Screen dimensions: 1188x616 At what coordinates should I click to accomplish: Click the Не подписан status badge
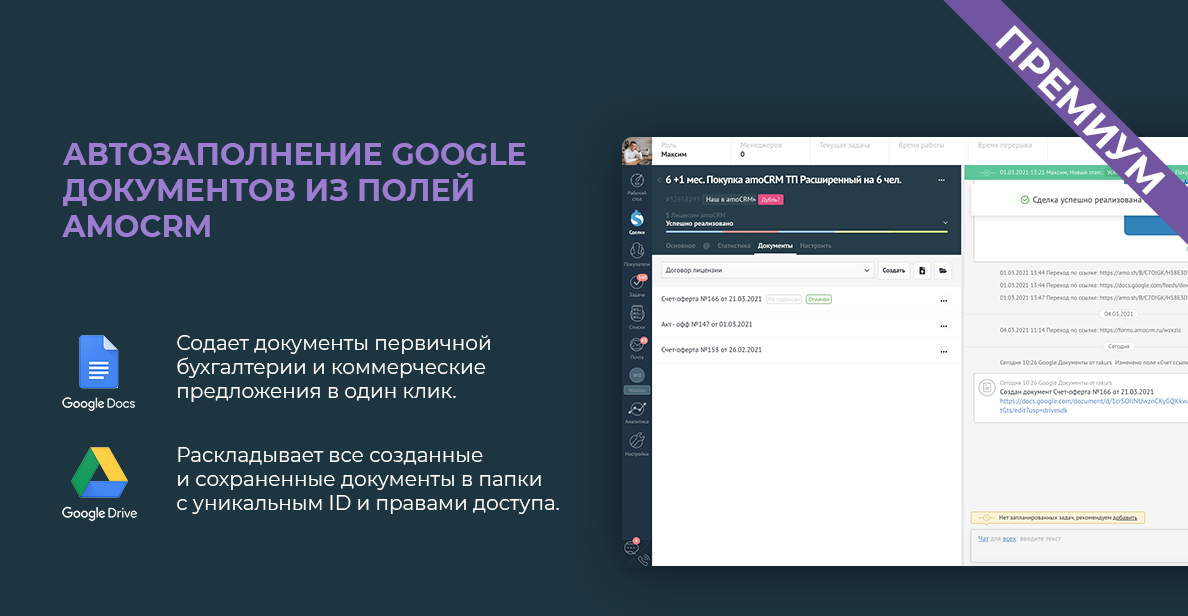(x=783, y=299)
